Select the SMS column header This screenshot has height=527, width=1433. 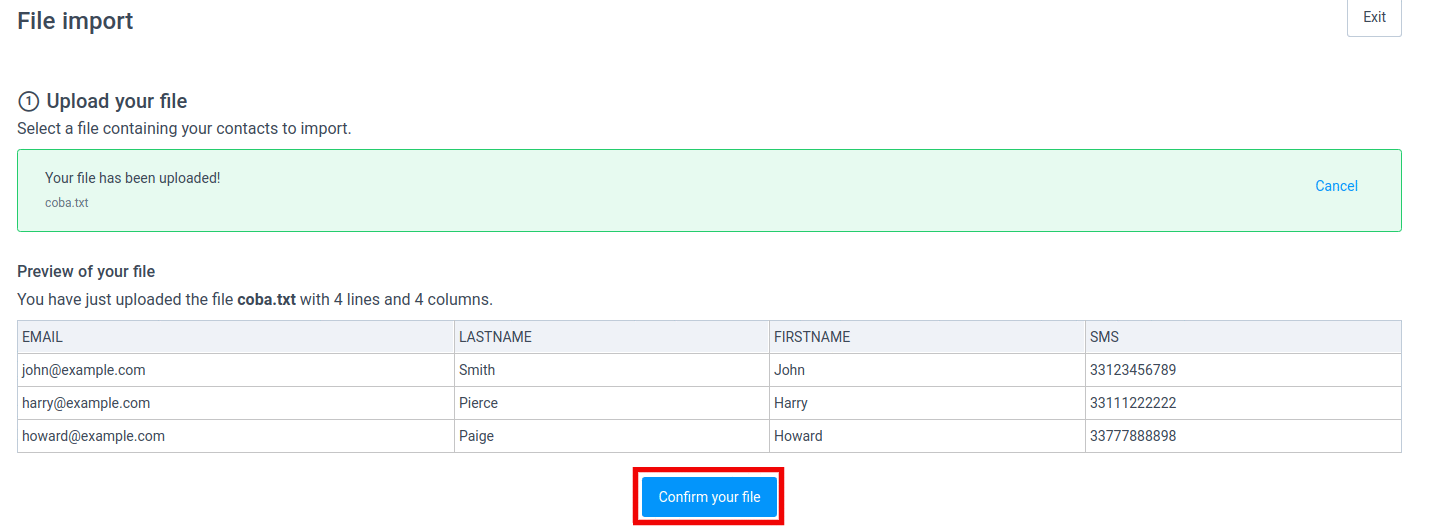tap(1104, 337)
